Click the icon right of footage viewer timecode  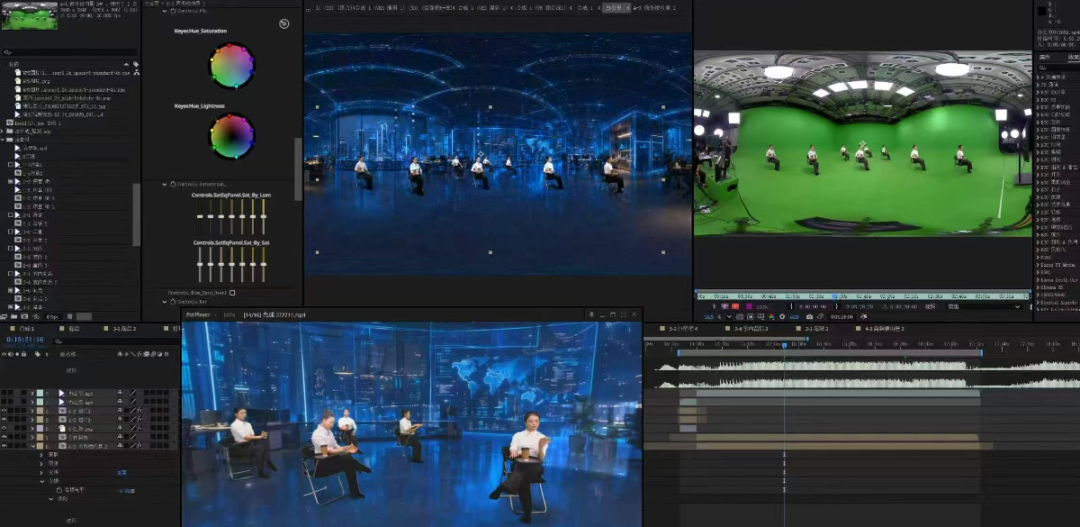(864, 317)
